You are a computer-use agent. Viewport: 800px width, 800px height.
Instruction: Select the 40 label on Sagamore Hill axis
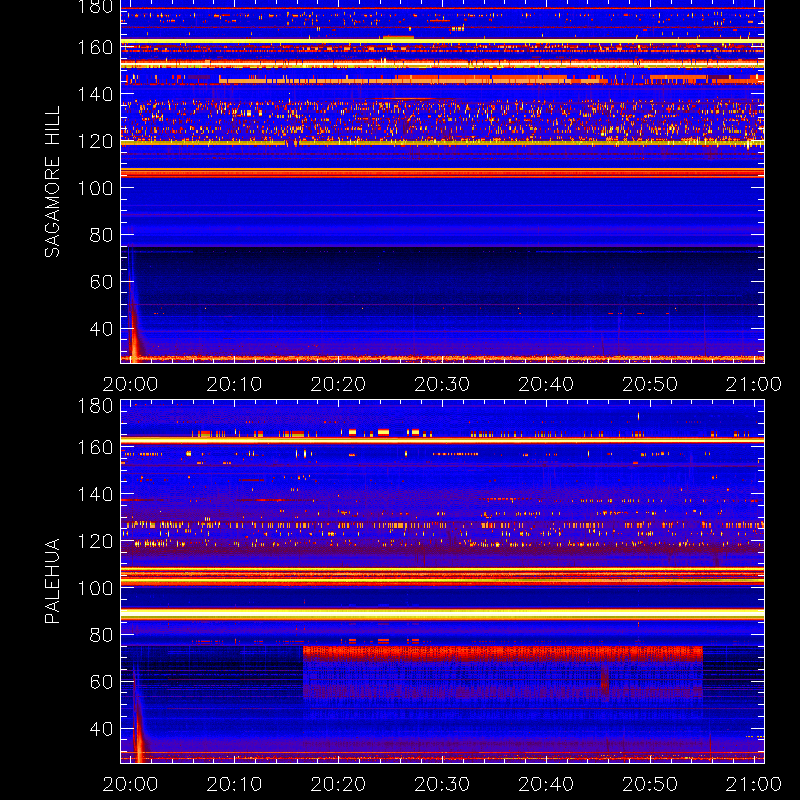tap(101, 329)
